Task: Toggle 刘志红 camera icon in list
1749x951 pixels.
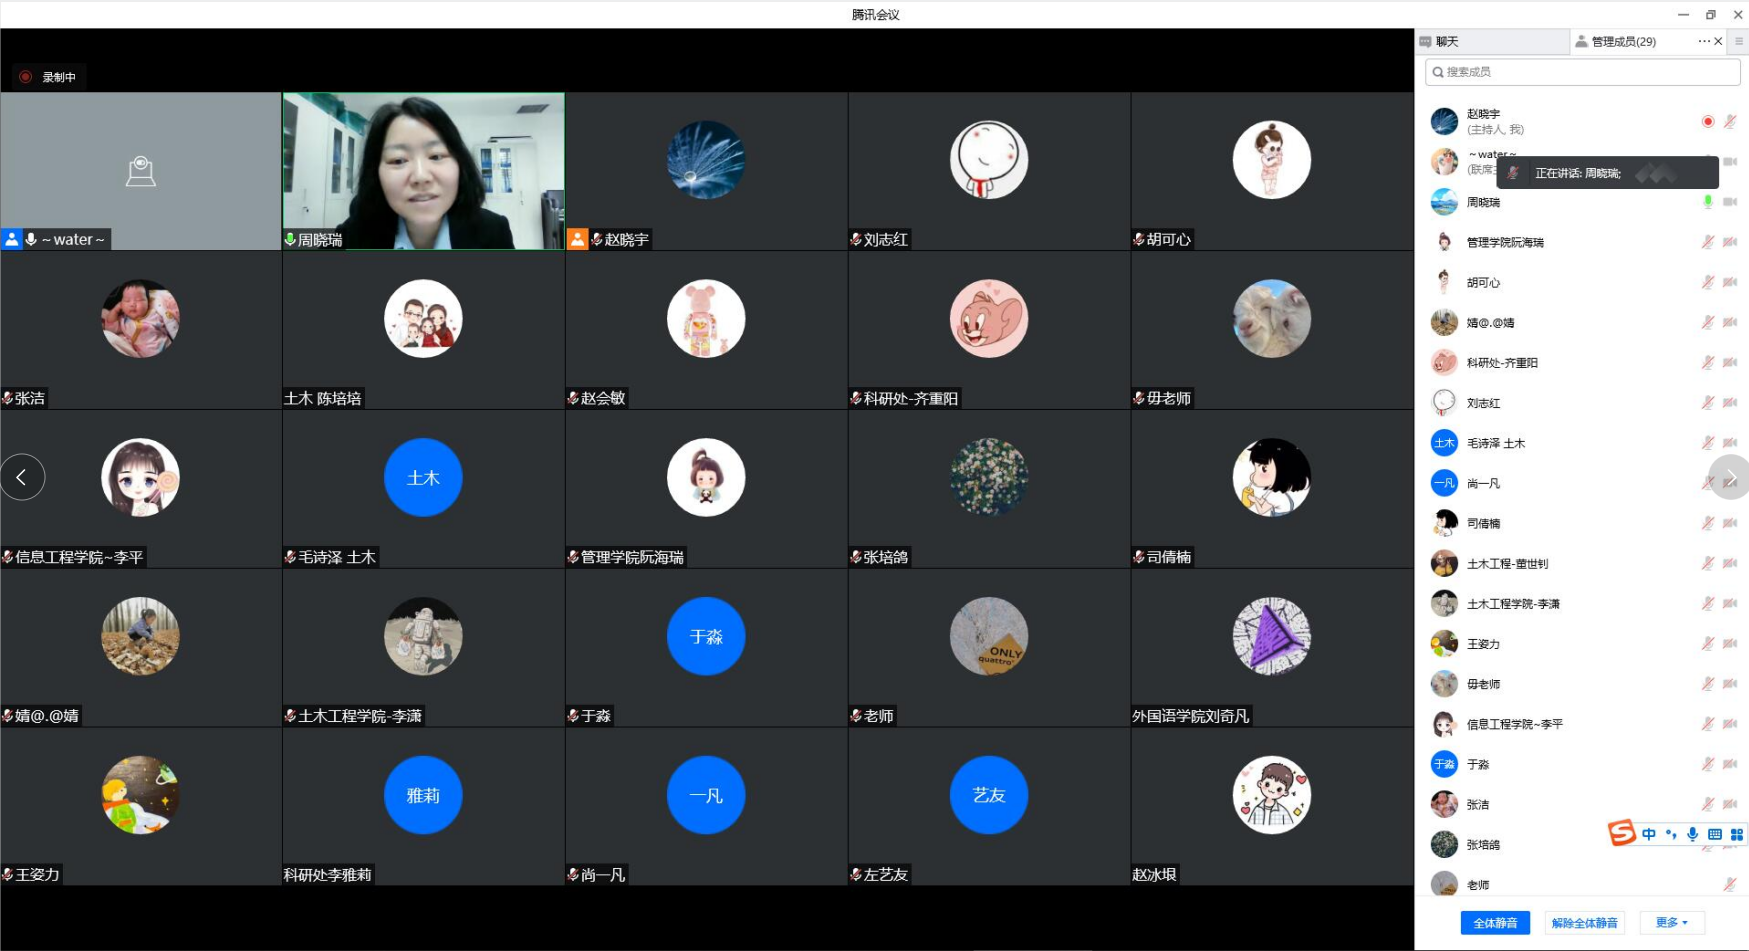Action: 1730,402
